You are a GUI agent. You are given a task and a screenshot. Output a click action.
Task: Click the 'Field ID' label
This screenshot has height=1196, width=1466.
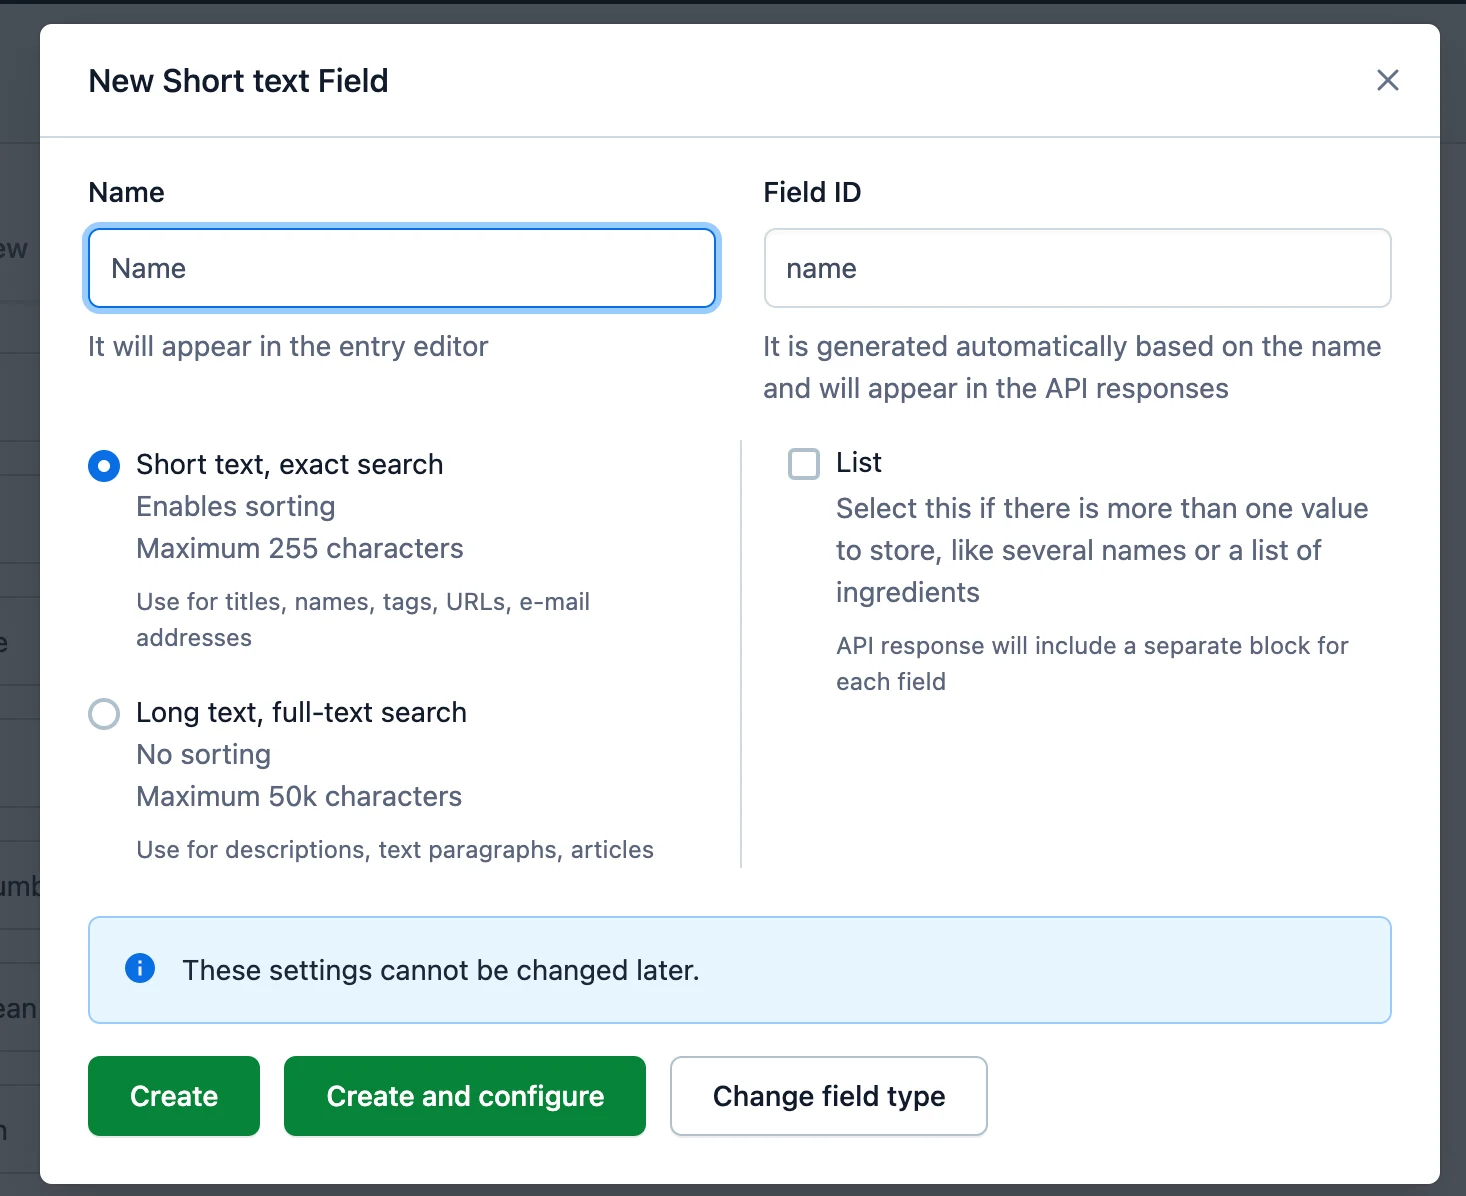point(812,192)
